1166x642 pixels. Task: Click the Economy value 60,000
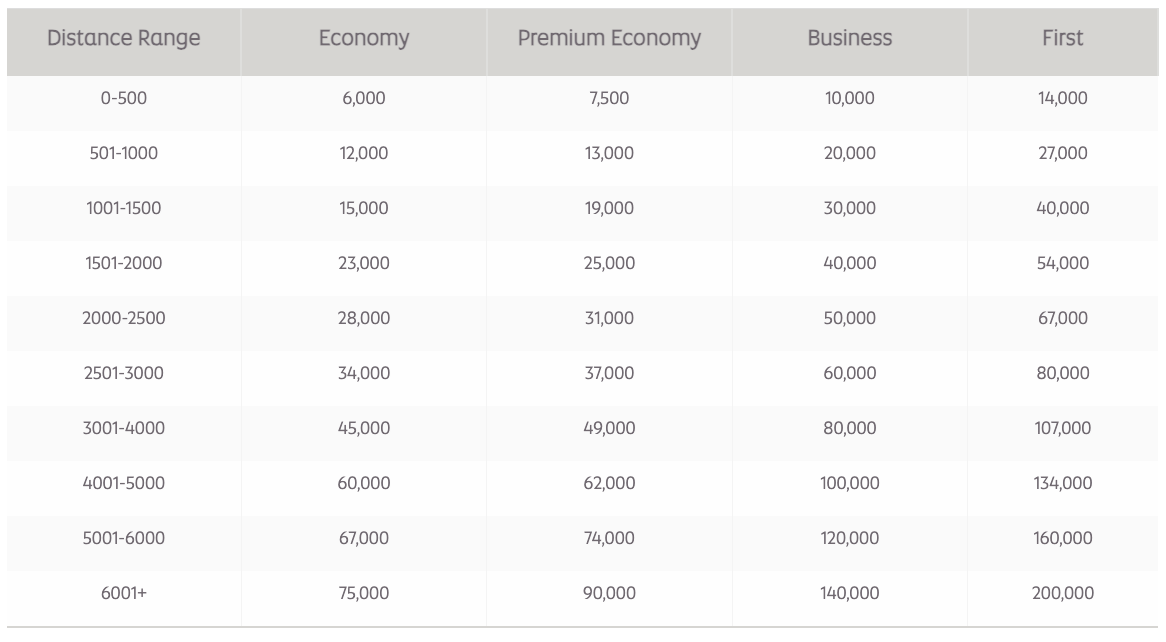pyautogui.click(x=364, y=484)
